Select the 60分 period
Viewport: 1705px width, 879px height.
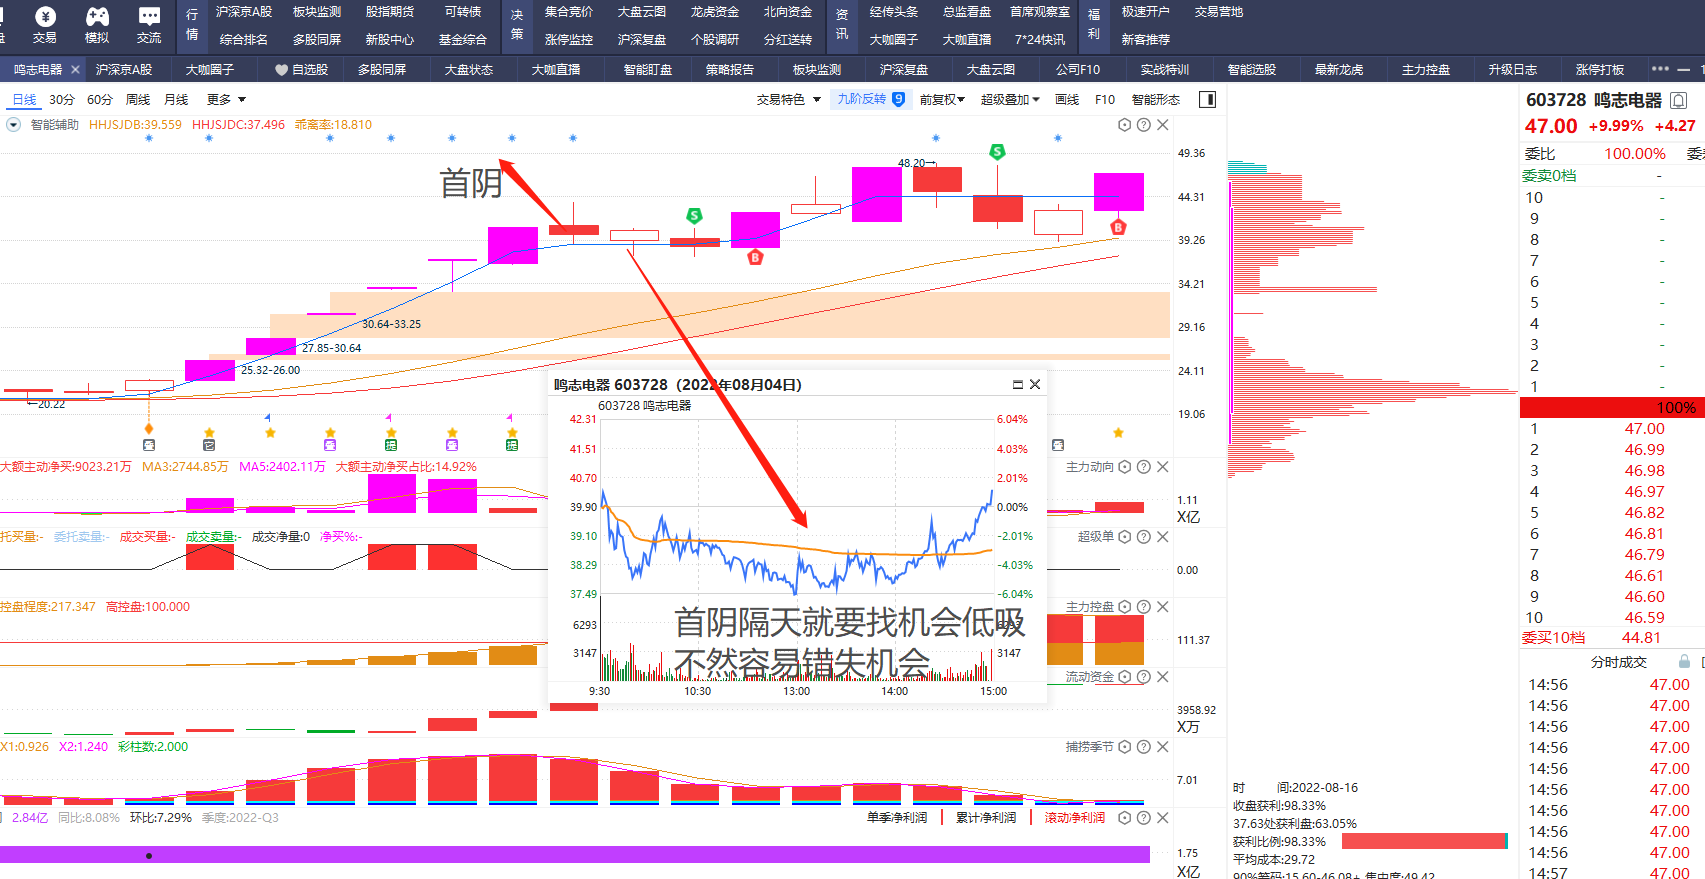[x=100, y=100]
